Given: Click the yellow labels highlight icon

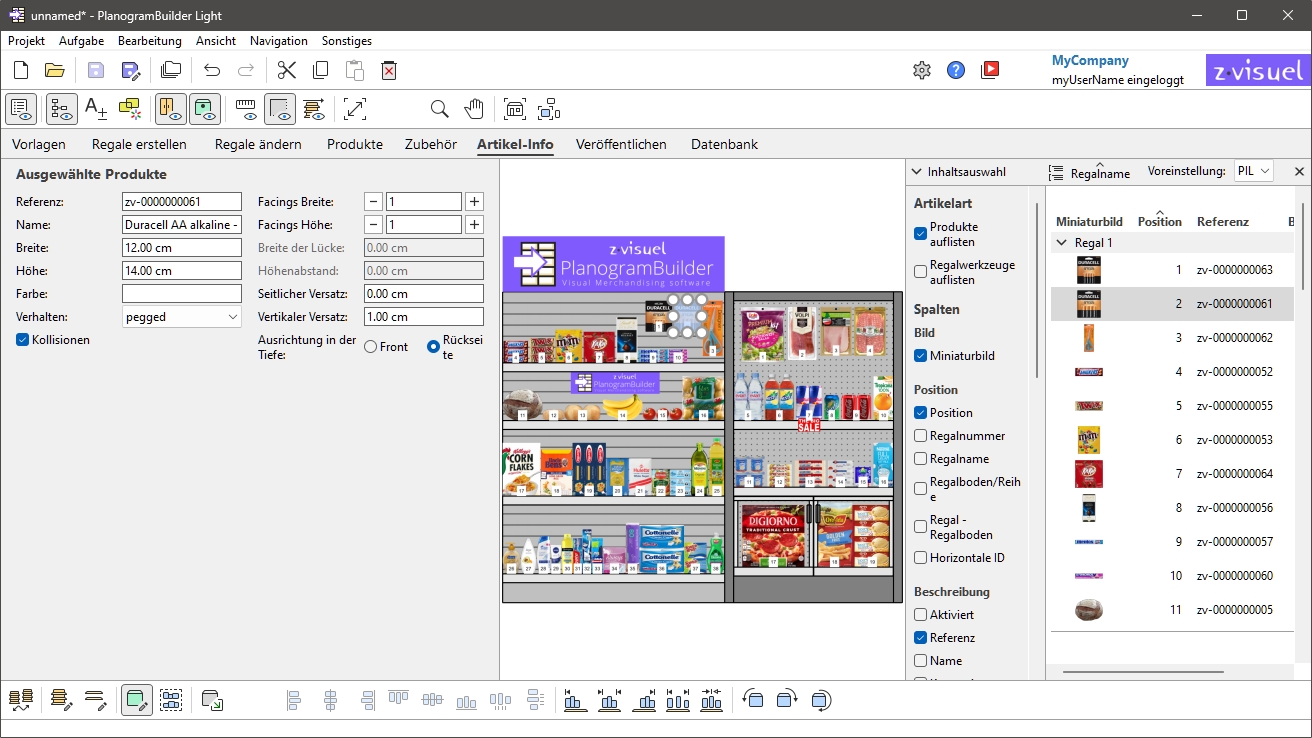Looking at the screenshot, I should (x=130, y=108).
